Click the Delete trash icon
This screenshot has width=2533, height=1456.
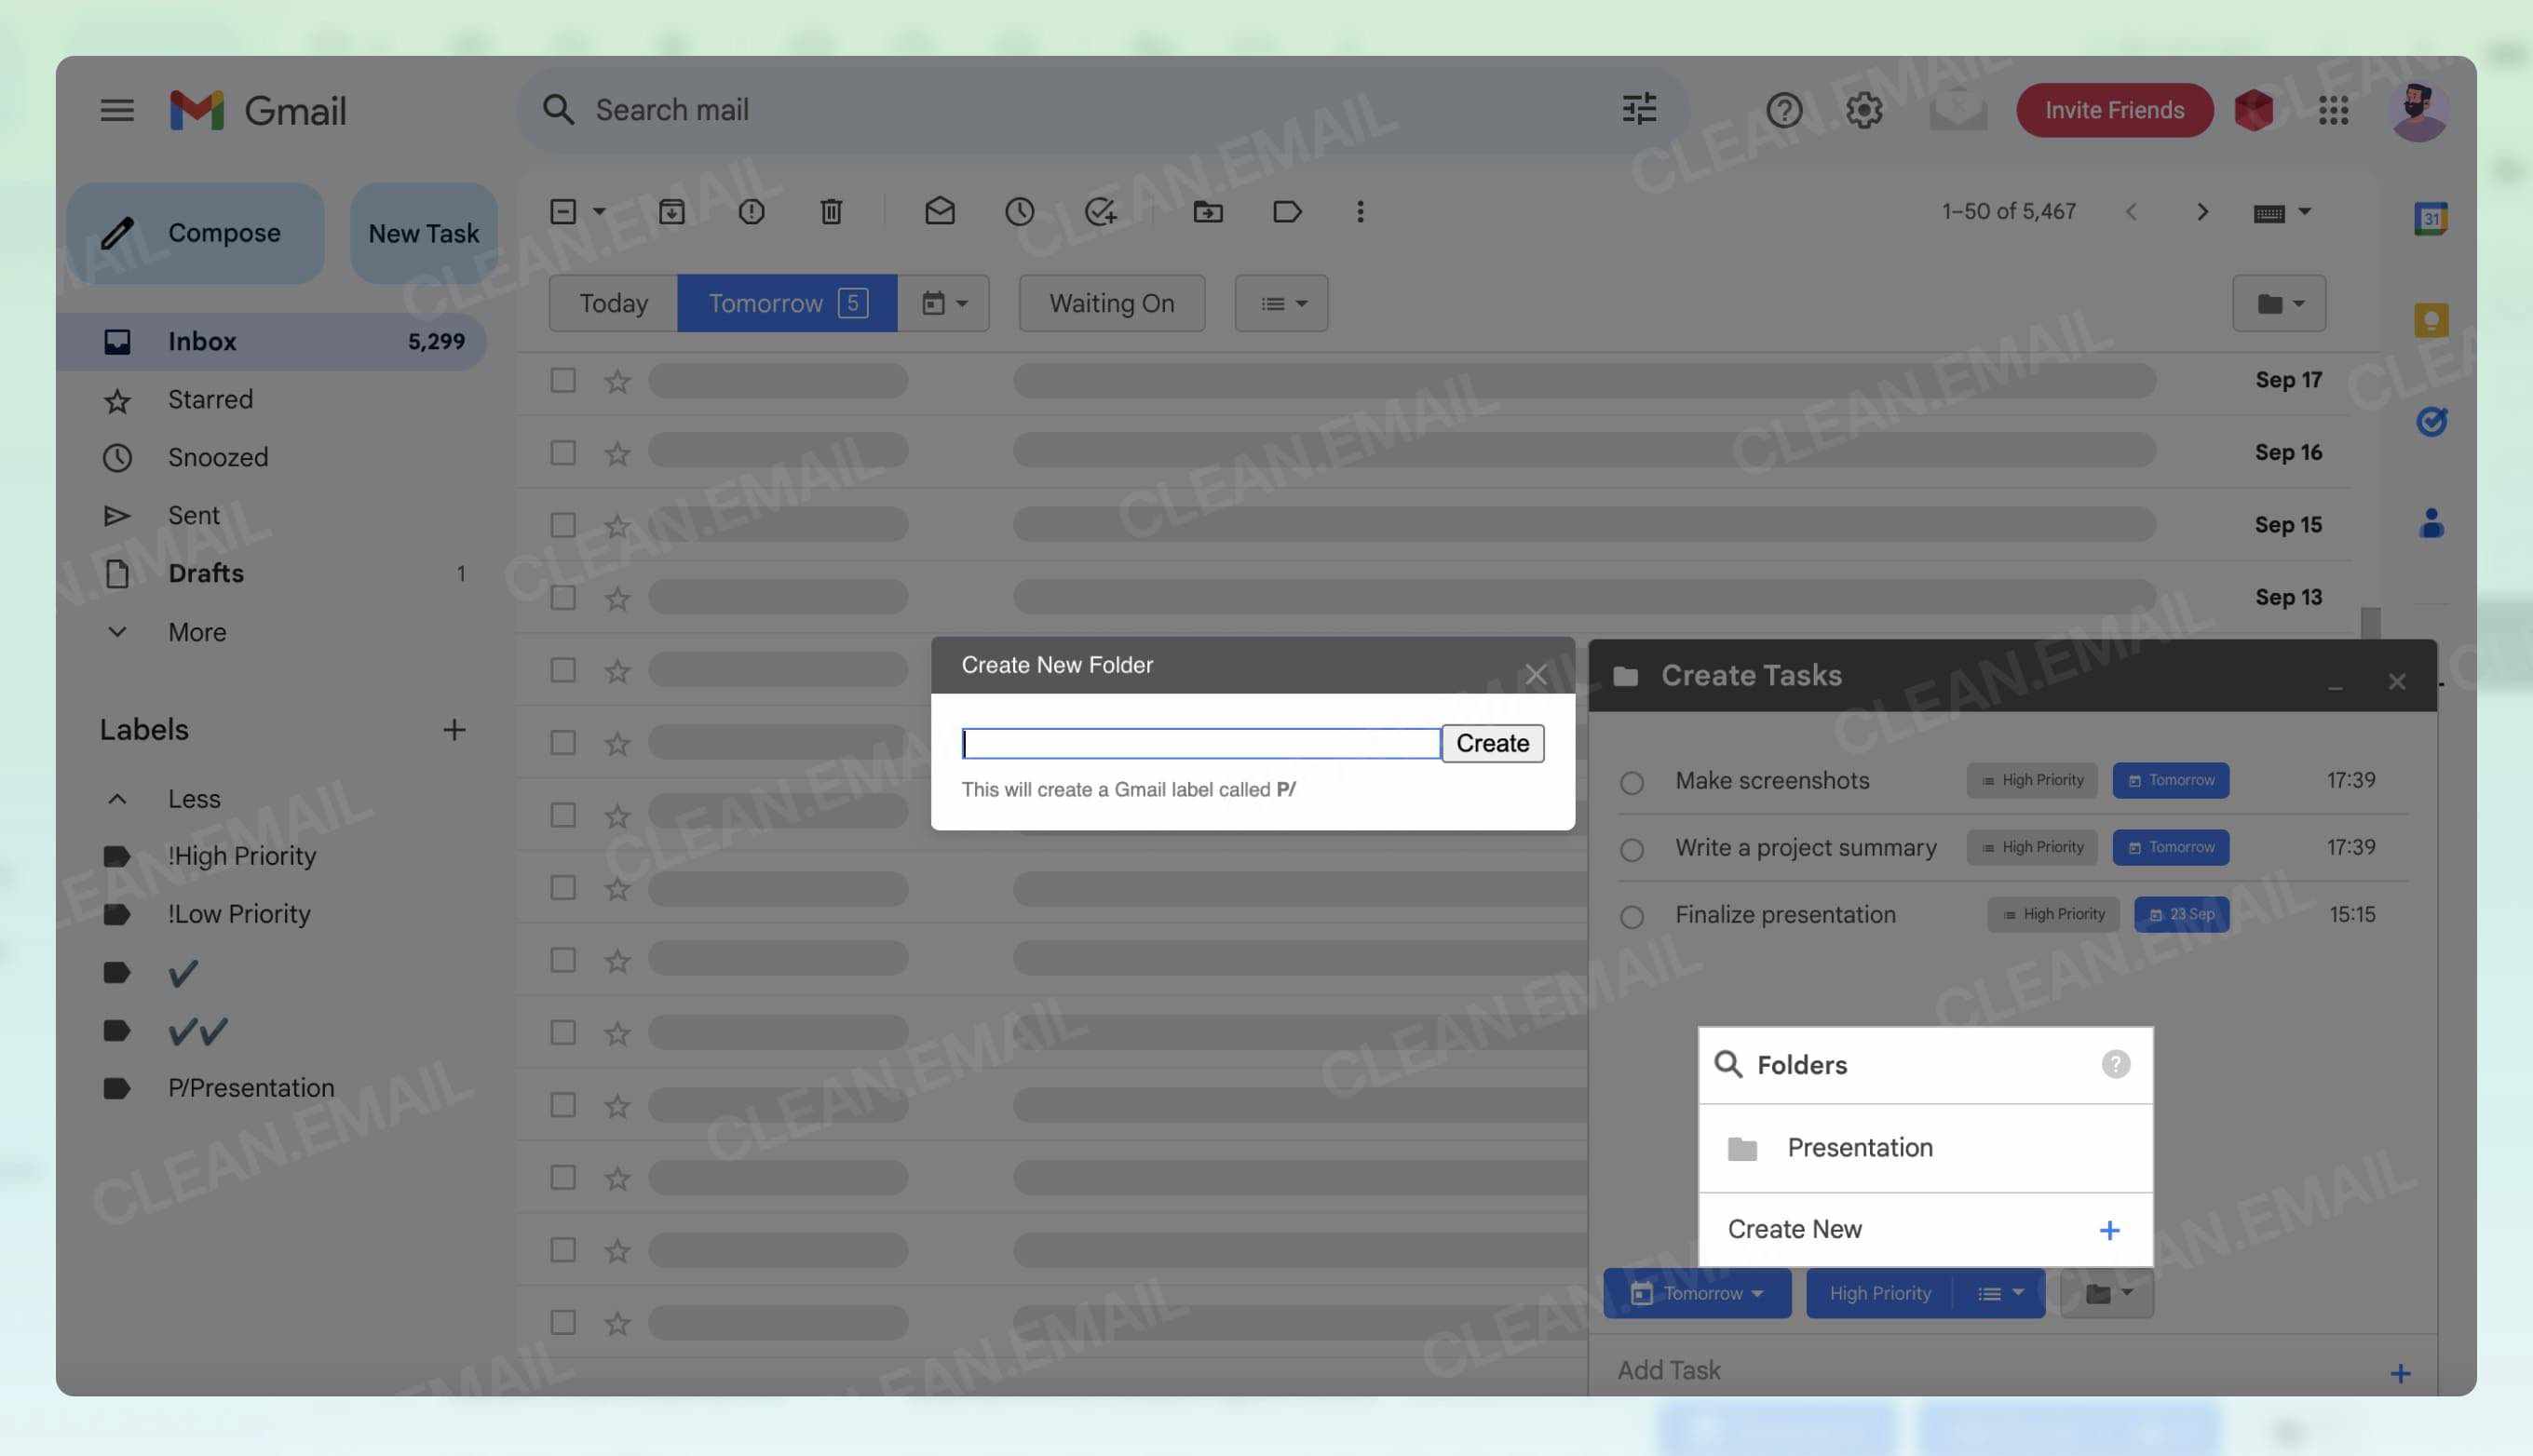(831, 211)
